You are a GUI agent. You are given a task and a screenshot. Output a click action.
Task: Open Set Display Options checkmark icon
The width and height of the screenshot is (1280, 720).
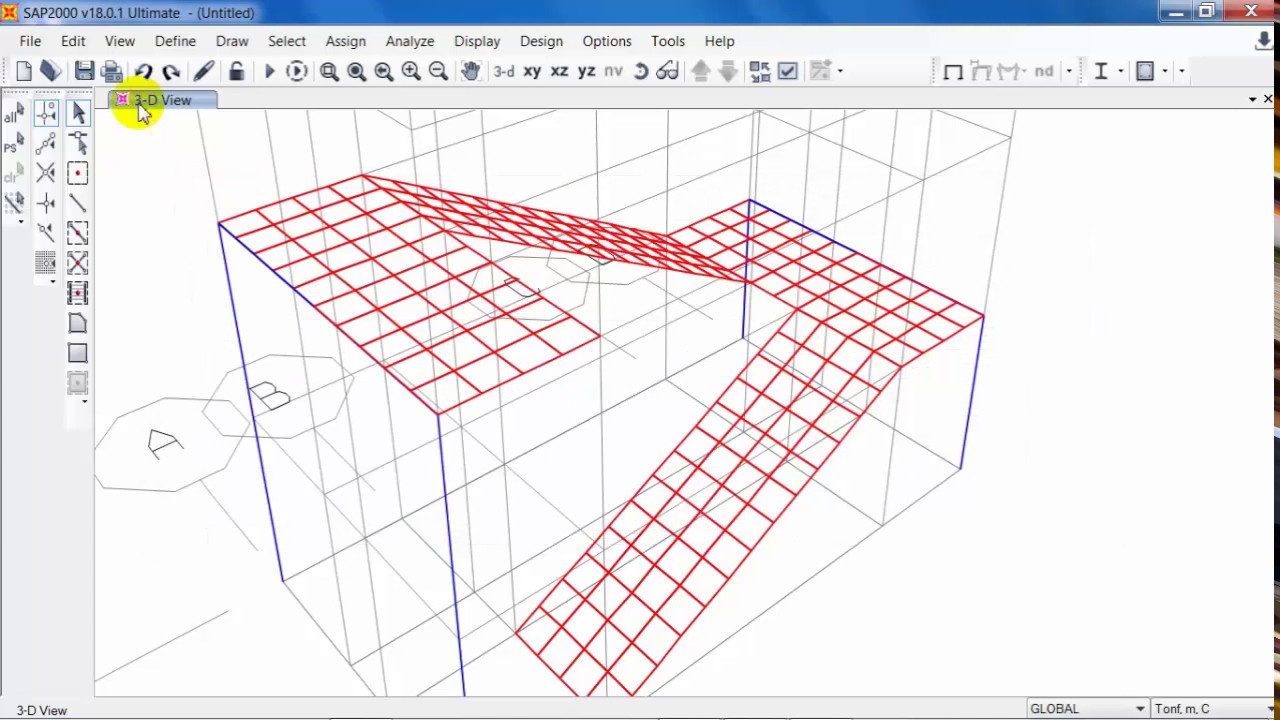click(x=788, y=71)
